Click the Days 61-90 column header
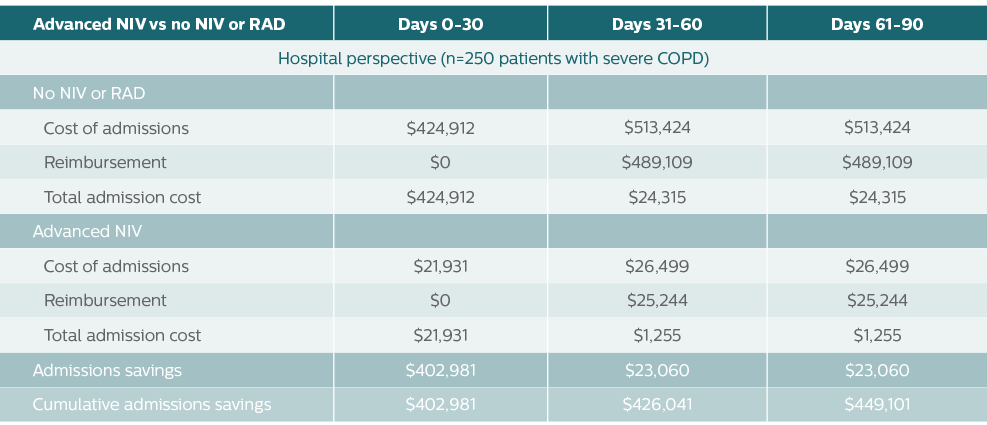 [x=877, y=25]
